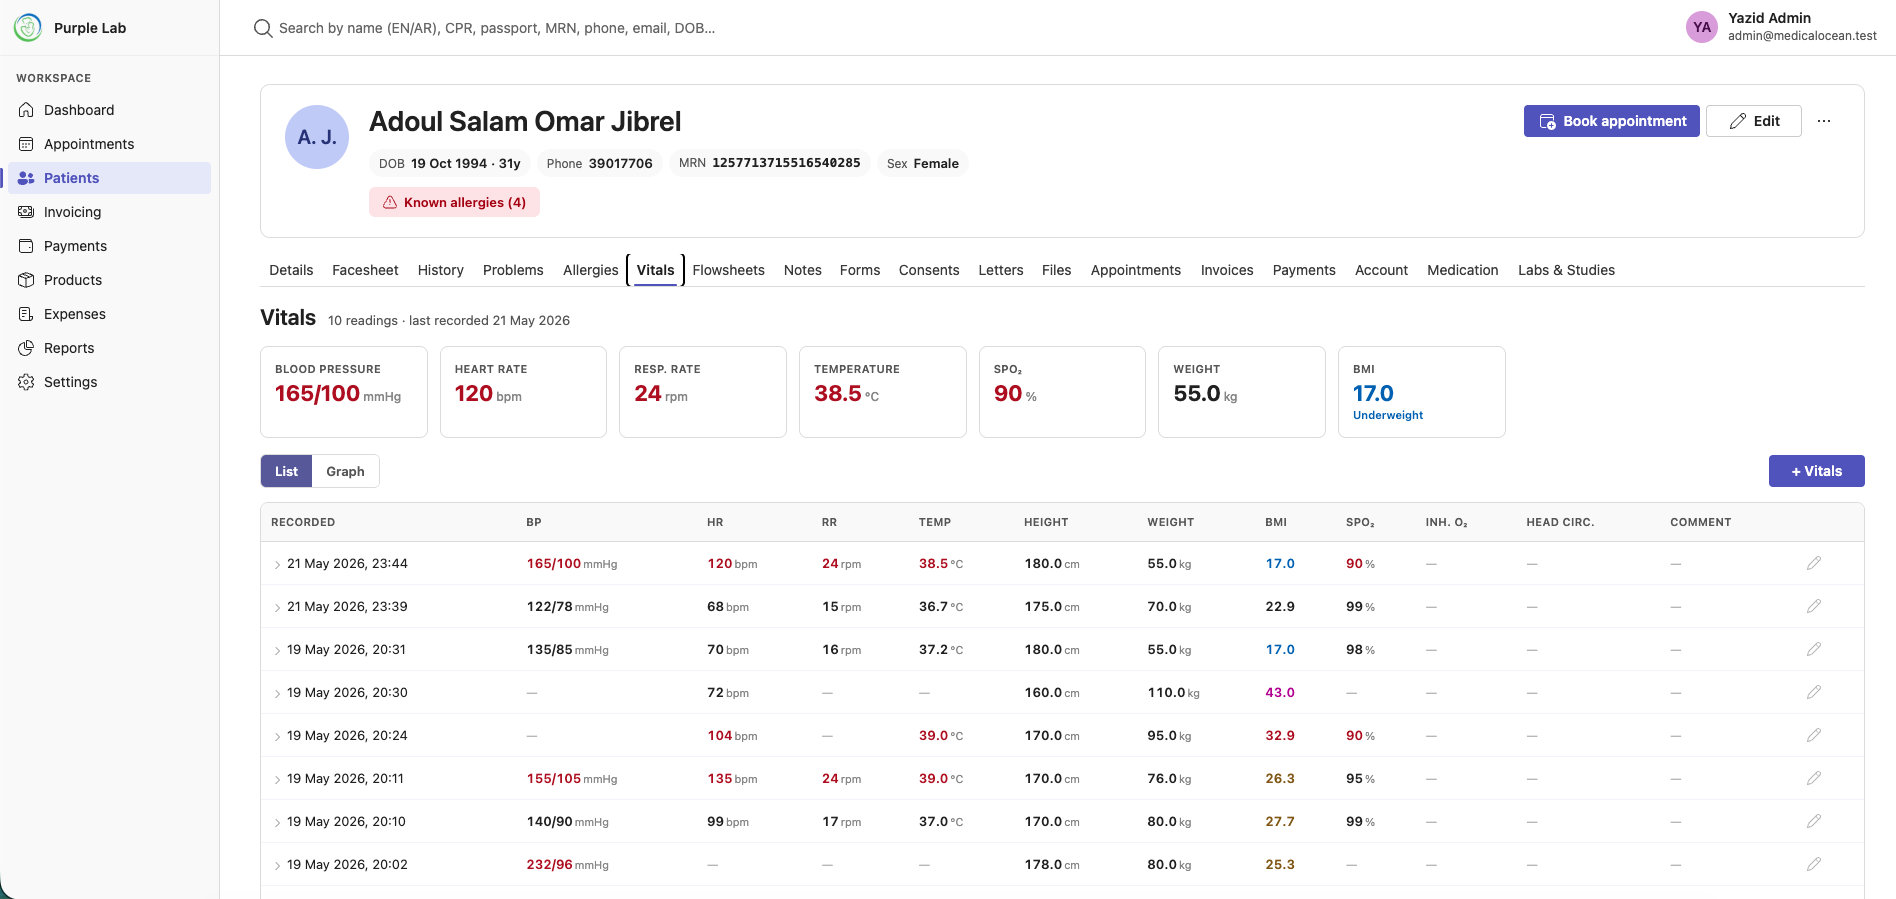Screen dimensions: 1896x899
Task: Edit the 19 May 2026, 20:10 reading
Action: [x=1814, y=821]
